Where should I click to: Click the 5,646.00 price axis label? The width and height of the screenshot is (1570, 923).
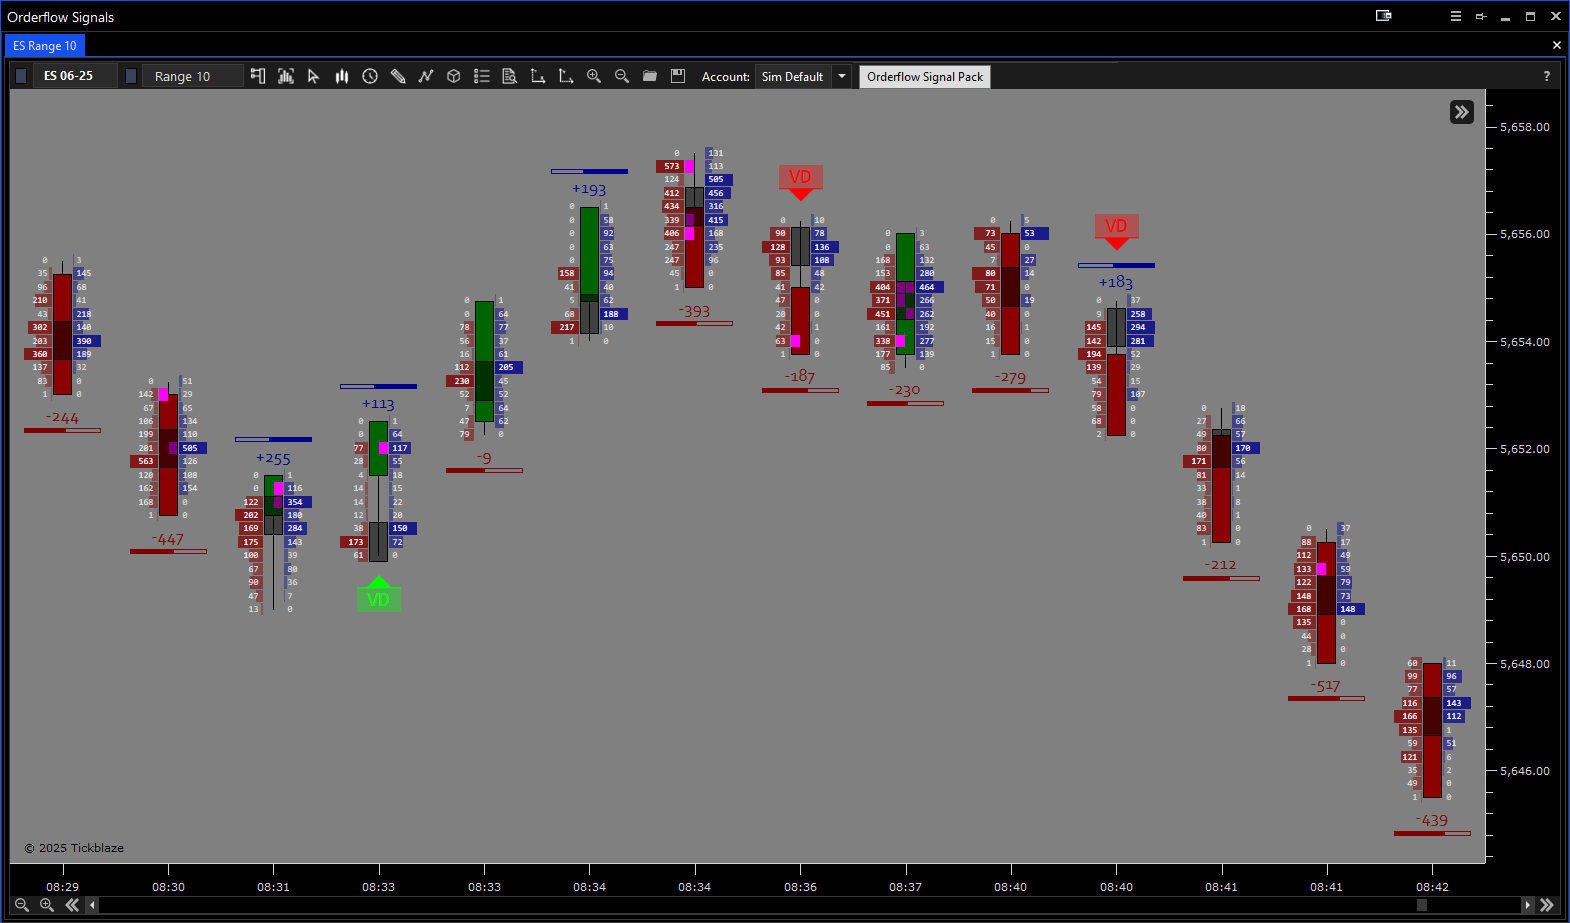pyautogui.click(x=1524, y=771)
